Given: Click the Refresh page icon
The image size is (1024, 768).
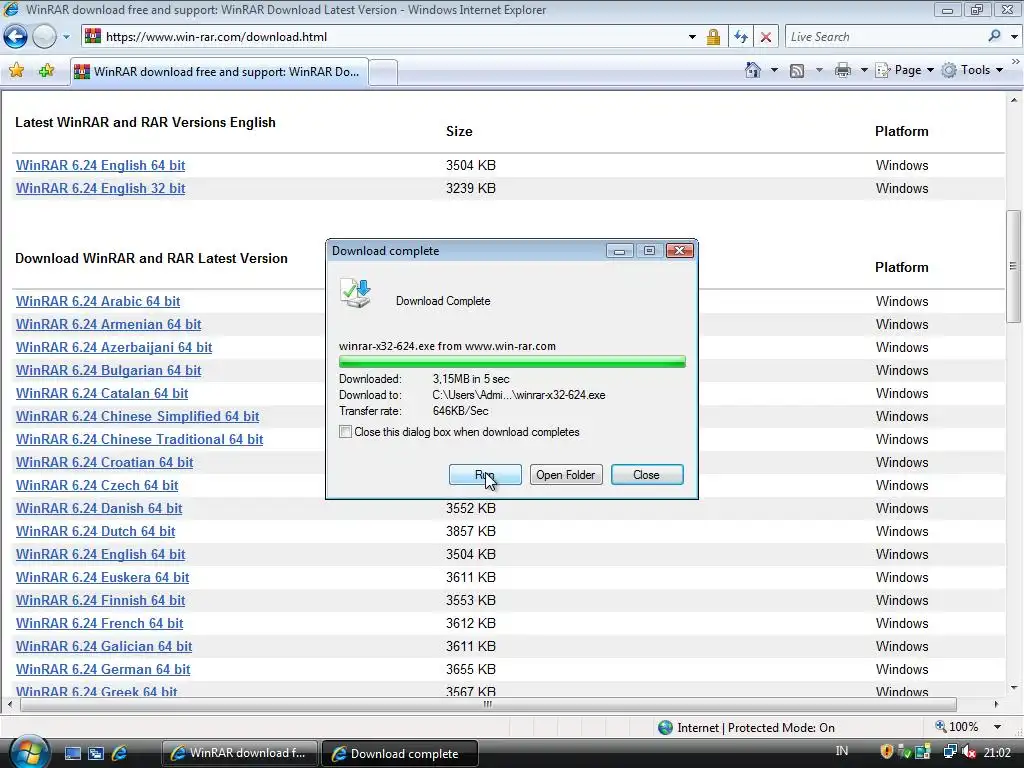Looking at the screenshot, I should [741, 37].
